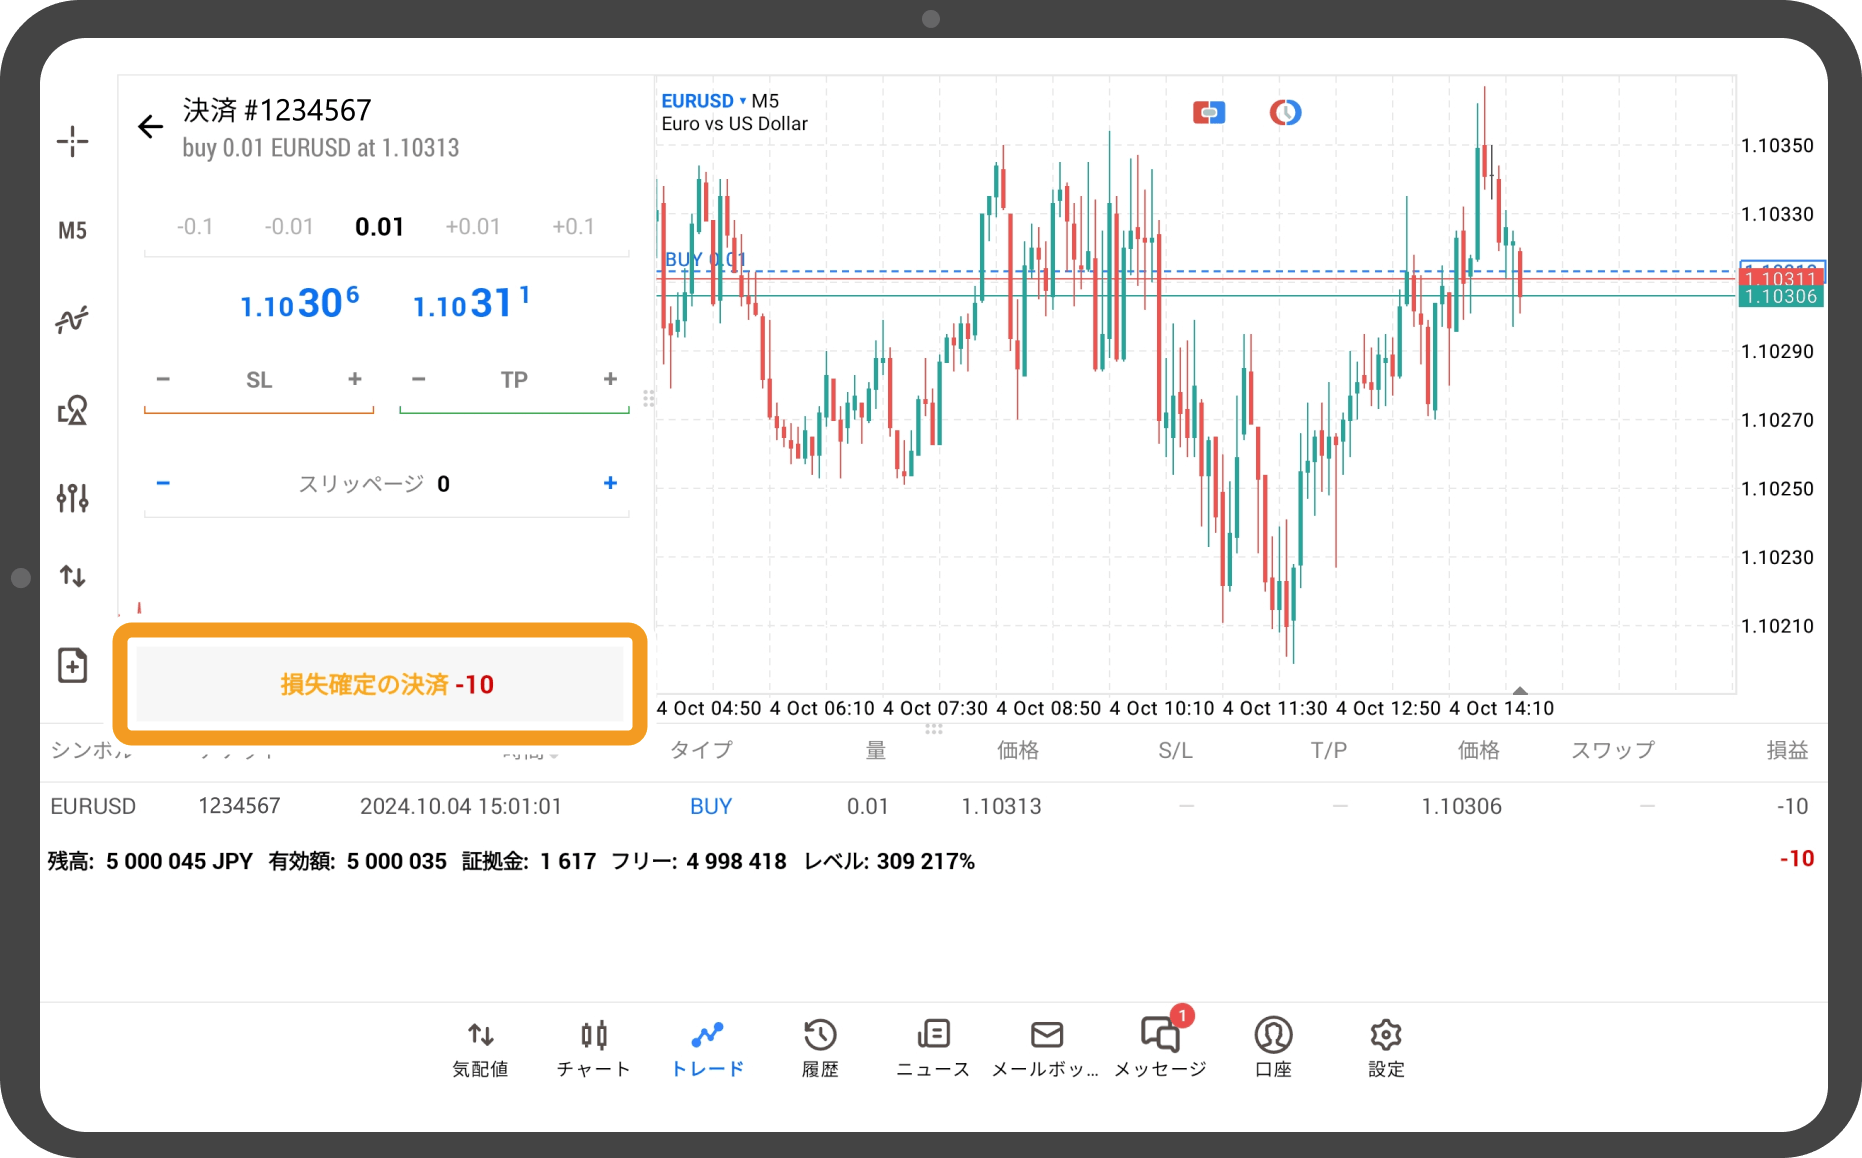Tap the 1.10306 bid price tag on axis
This screenshot has height=1158, width=1862.
[1781, 297]
